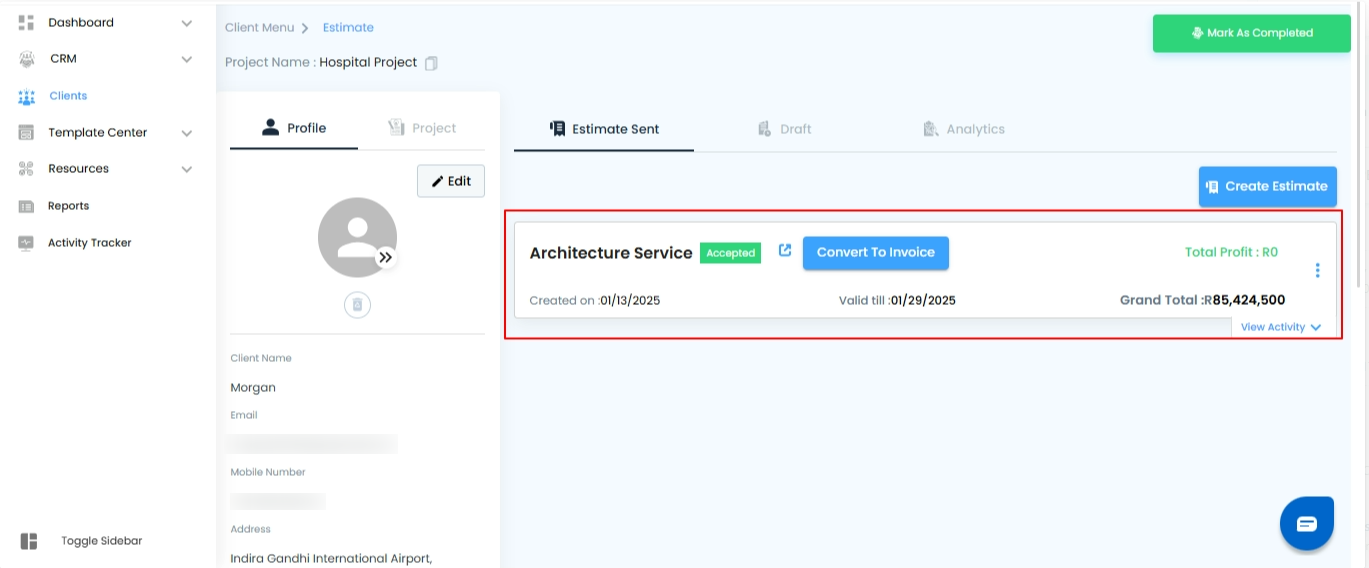
Task: Switch to the Analytics tab
Action: pos(964,129)
